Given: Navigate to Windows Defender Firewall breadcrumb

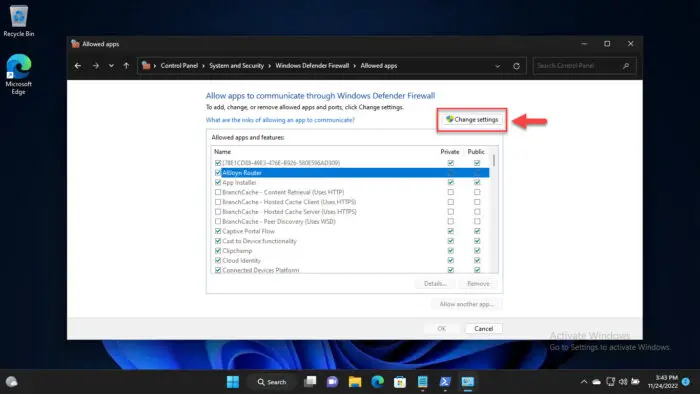Looking at the screenshot, I should point(312,66).
